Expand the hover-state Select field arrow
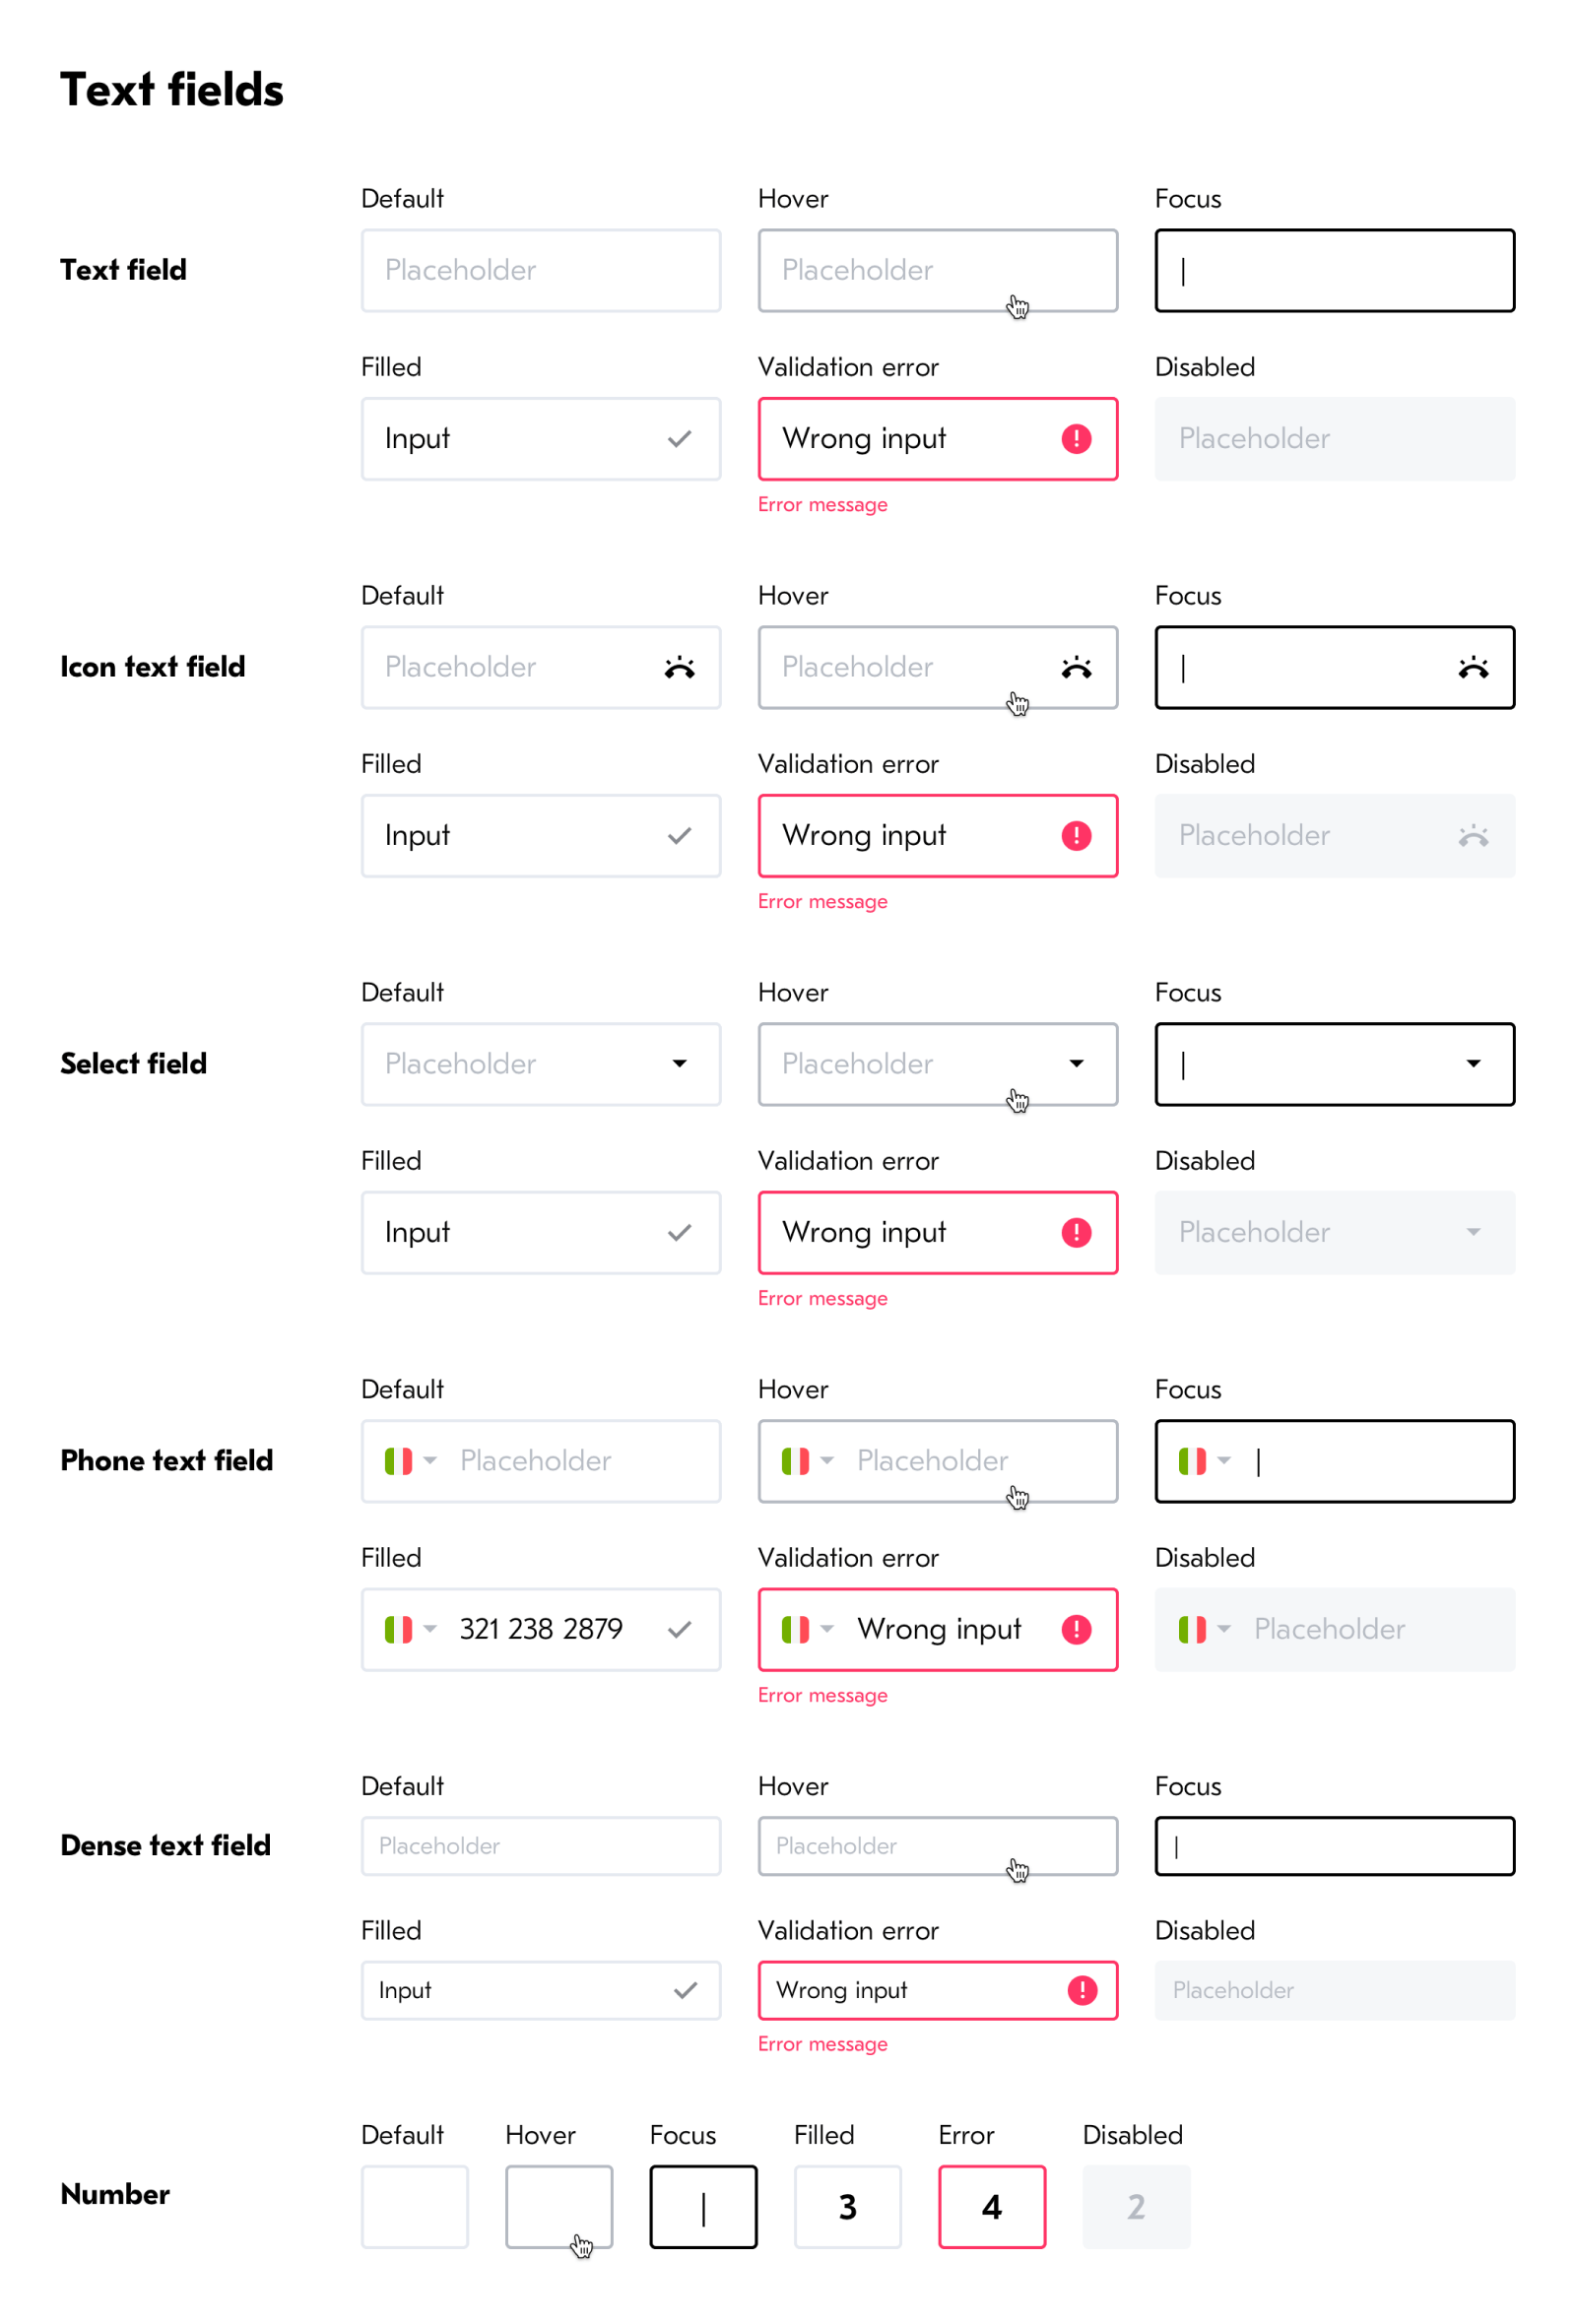 click(1076, 1064)
